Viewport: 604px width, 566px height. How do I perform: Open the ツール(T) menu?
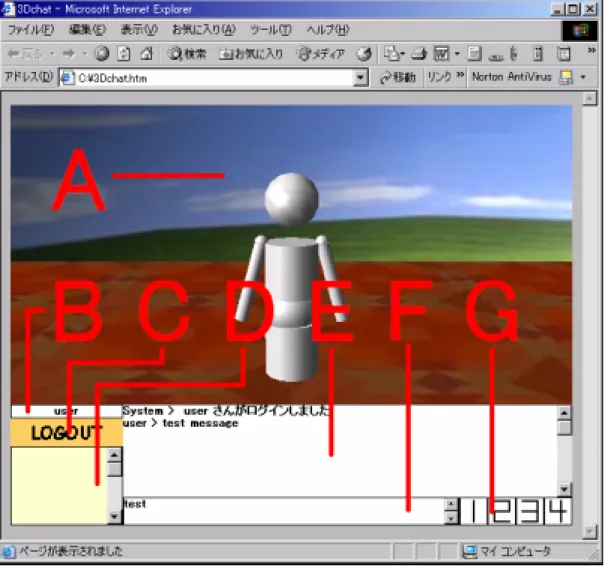(271, 30)
